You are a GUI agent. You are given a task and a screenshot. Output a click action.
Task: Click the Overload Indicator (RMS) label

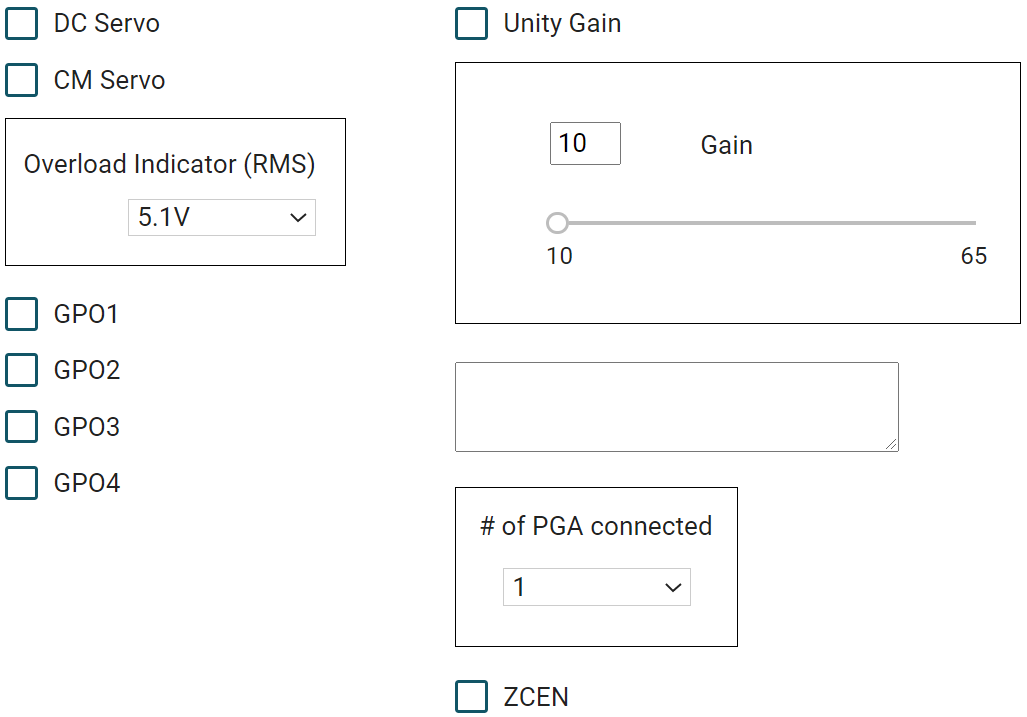[x=169, y=164]
